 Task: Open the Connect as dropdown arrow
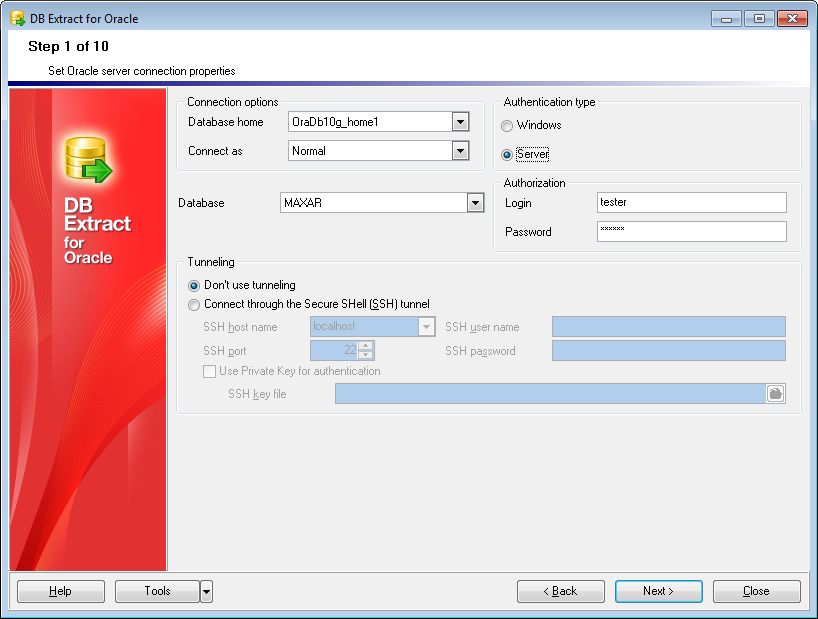[x=460, y=151]
